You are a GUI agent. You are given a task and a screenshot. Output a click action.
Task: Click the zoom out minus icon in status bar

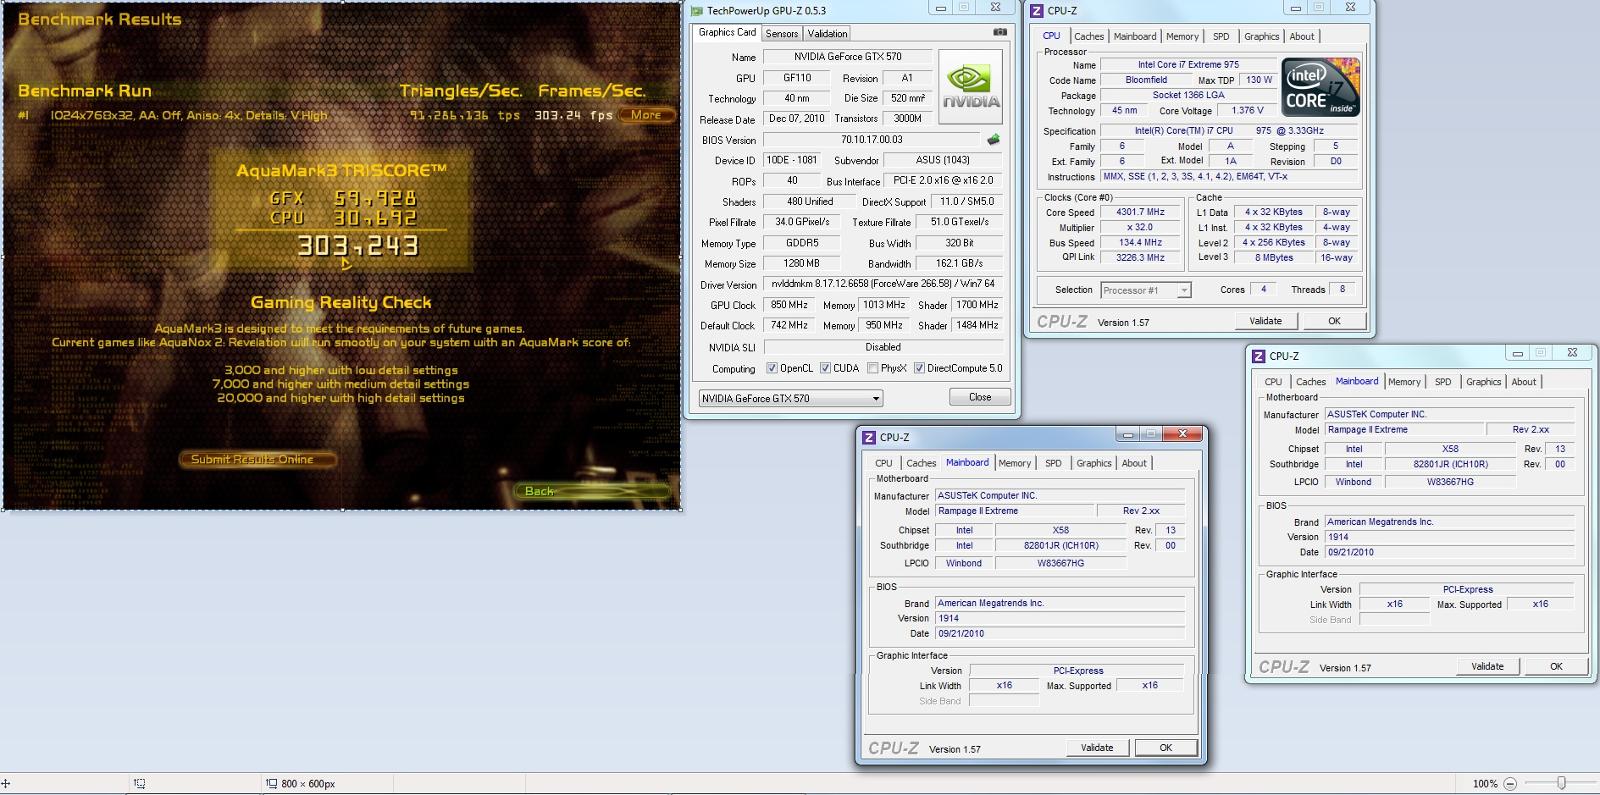[1510, 783]
